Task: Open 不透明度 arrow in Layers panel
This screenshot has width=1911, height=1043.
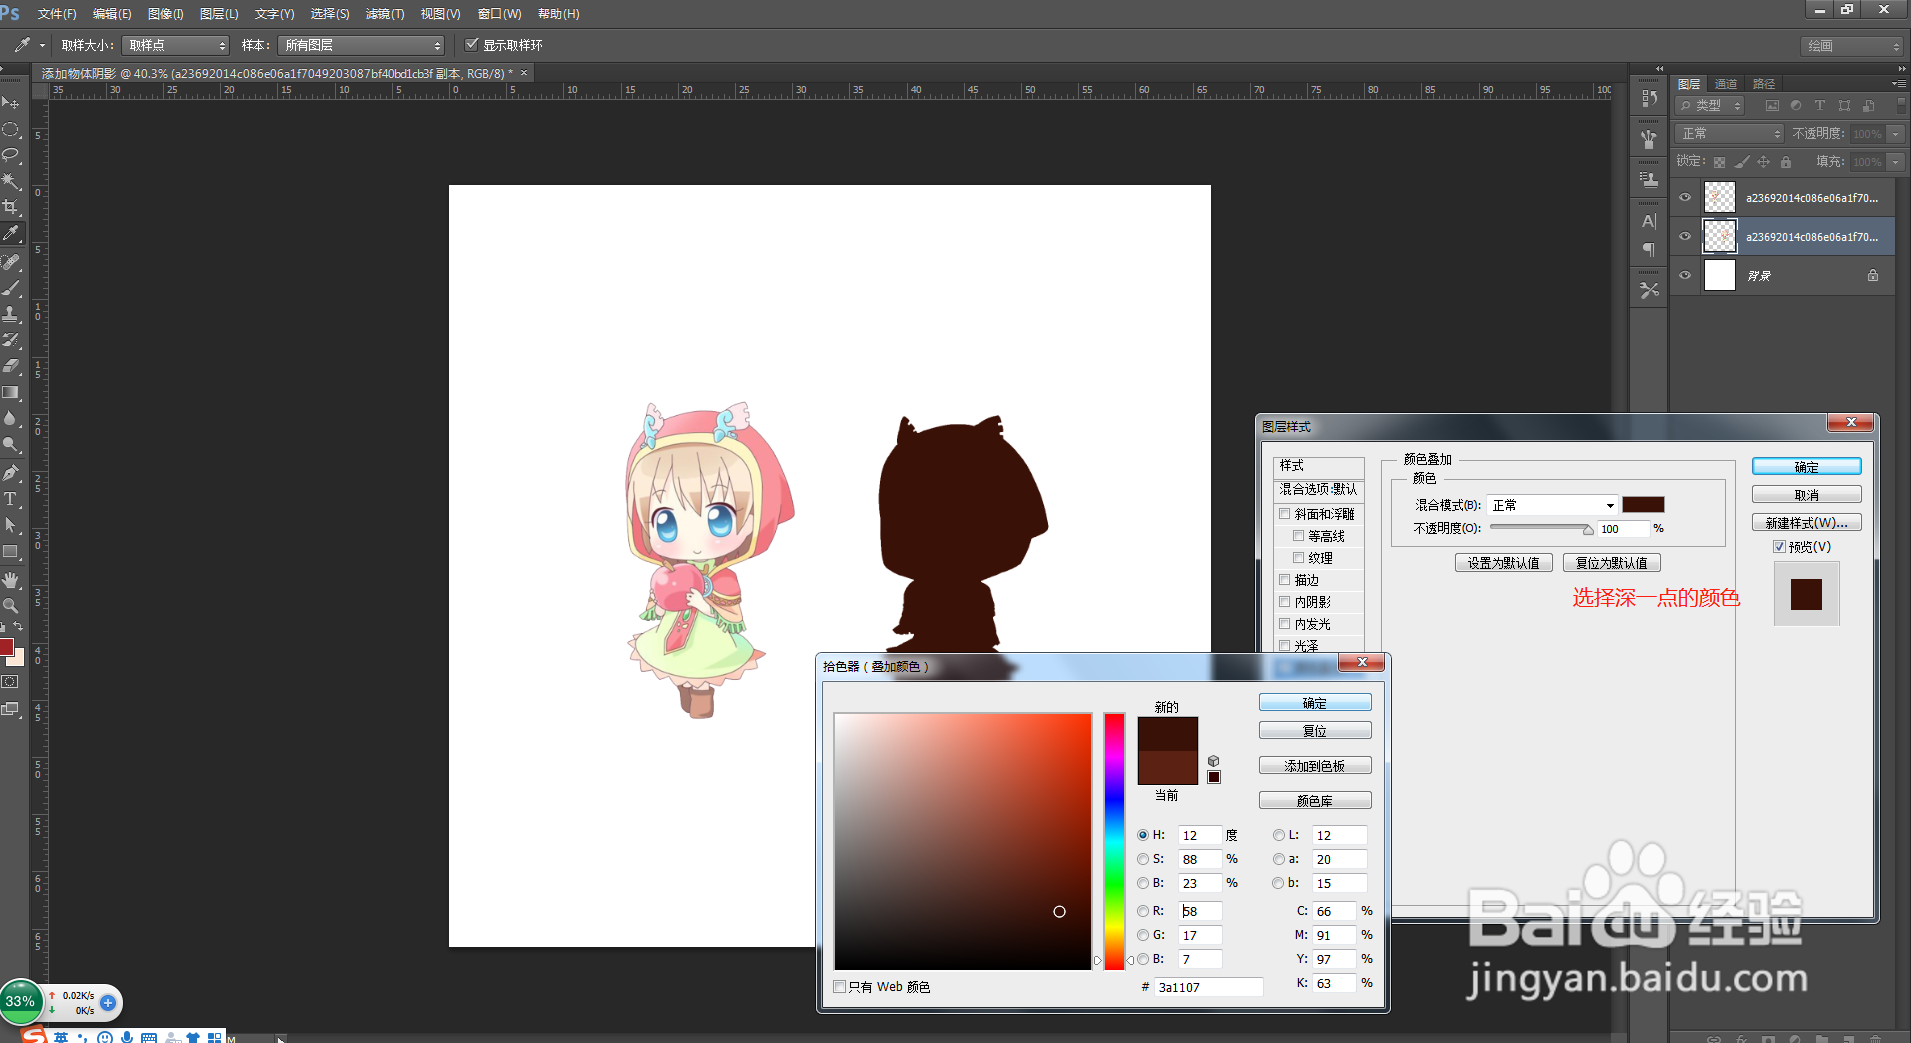Action: click(x=1895, y=134)
